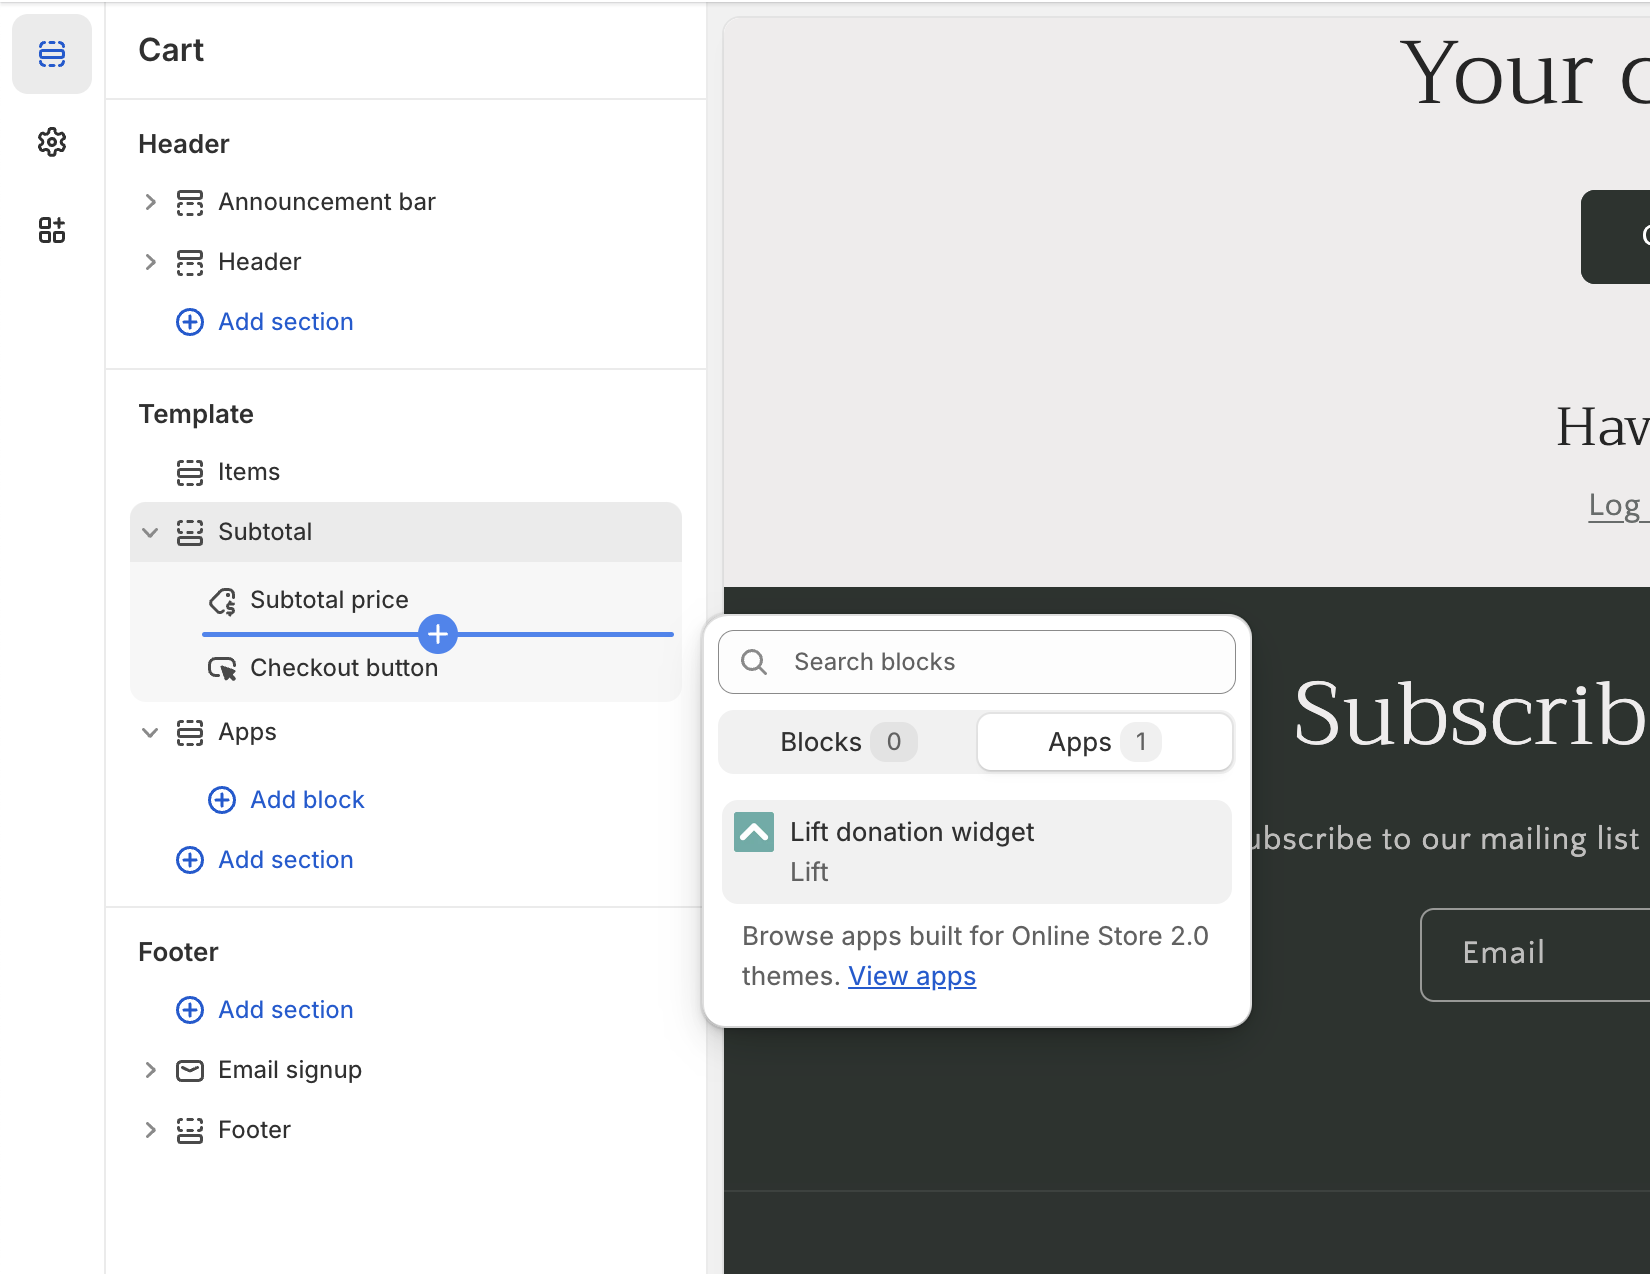The image size is (1650, 1274).
Task: Open App embeds icon in sidebar
Action: tap(52, 230)
